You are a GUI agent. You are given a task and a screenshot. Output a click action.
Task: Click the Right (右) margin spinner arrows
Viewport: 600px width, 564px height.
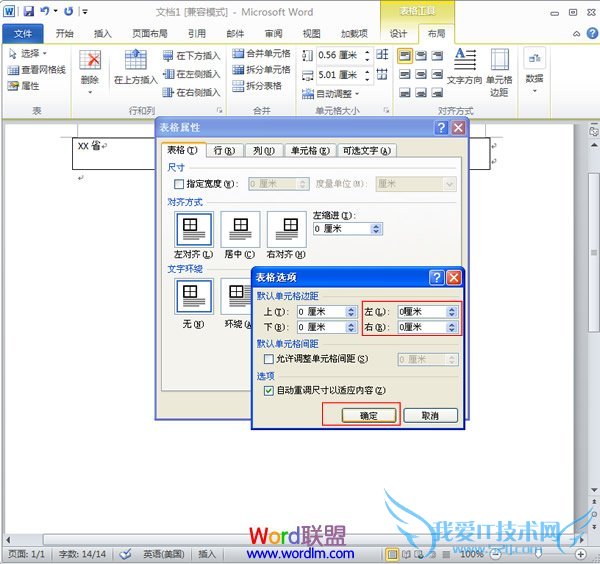(x=452, y=327)
